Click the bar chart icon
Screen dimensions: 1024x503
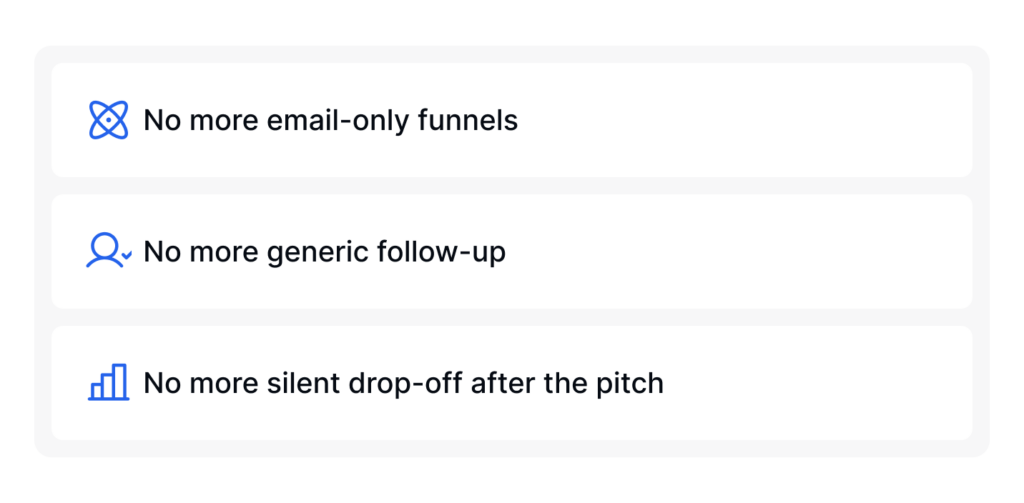coord(108,382)
